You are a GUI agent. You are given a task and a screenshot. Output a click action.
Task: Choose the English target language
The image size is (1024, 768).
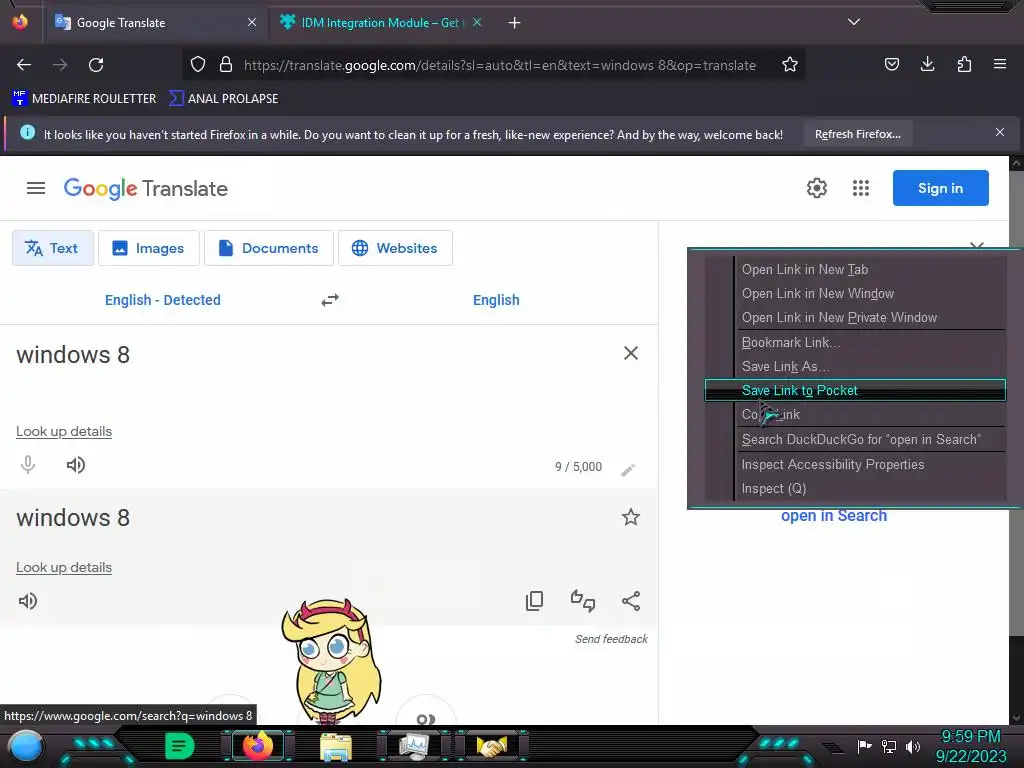[496, 300]
